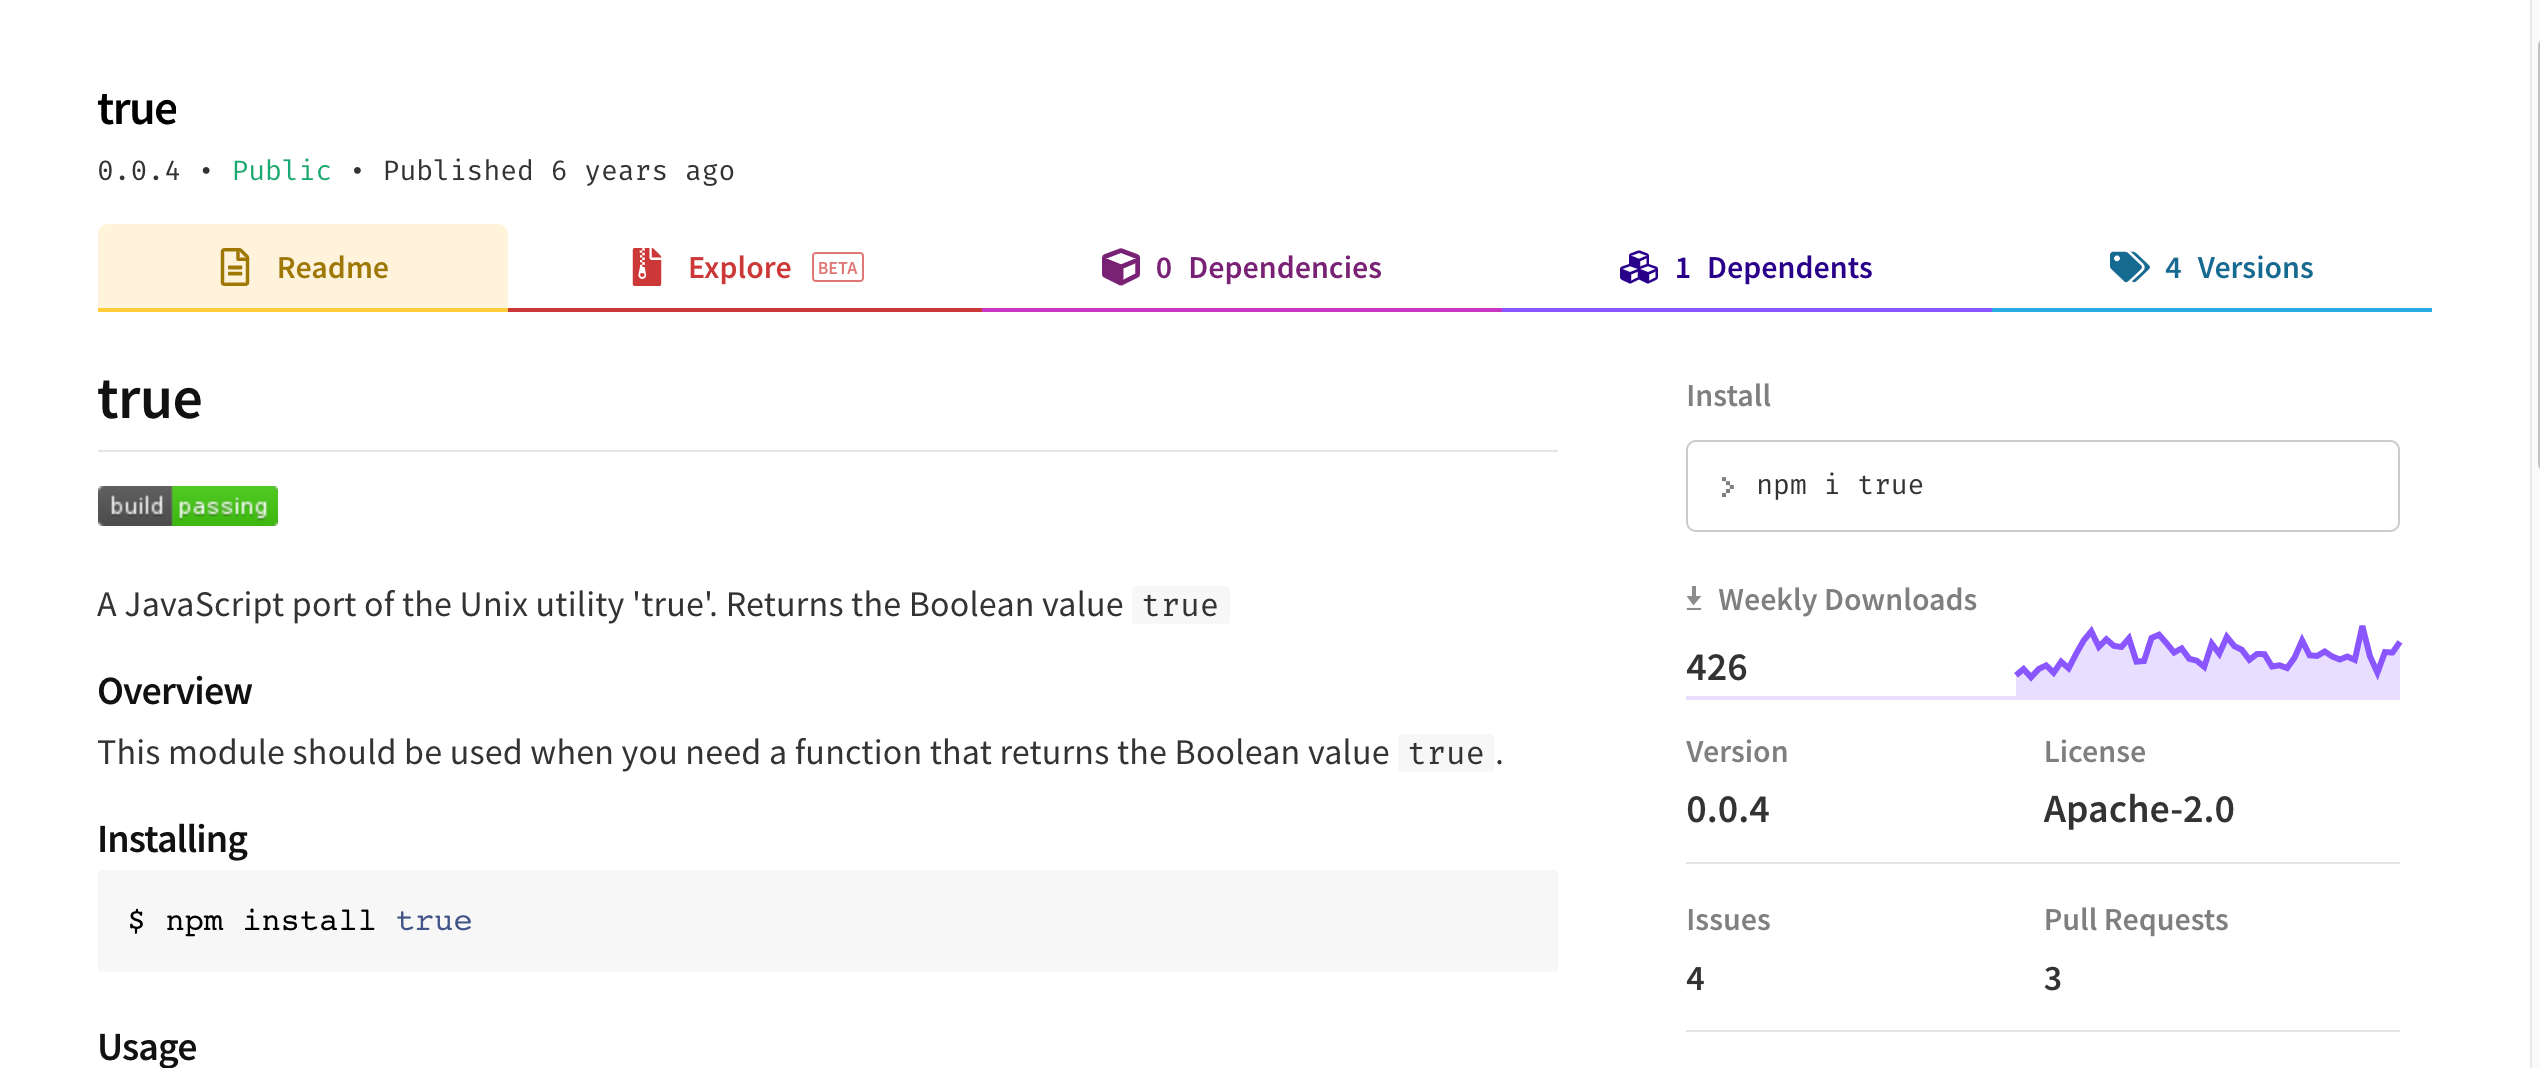Click the Readme document icon
Viewport: 2540px width, 1068px height.
point(234,267)
